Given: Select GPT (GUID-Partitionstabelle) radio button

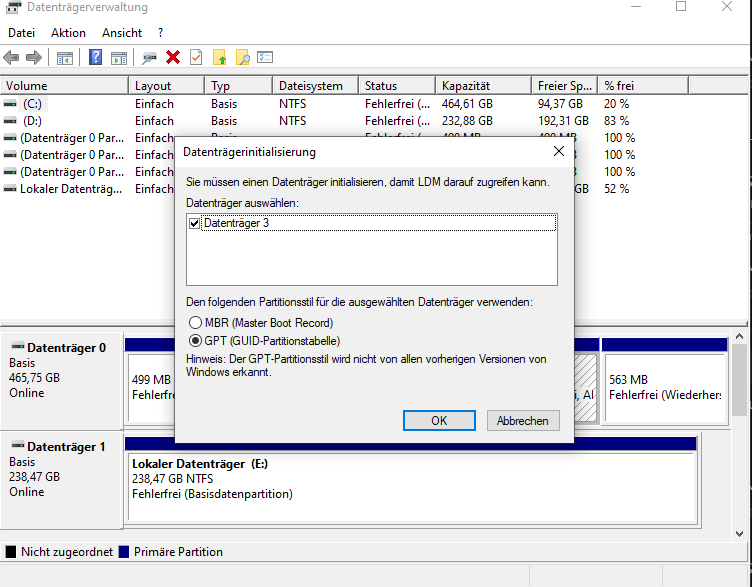Looking at the screenshot, I should [195, 340].
